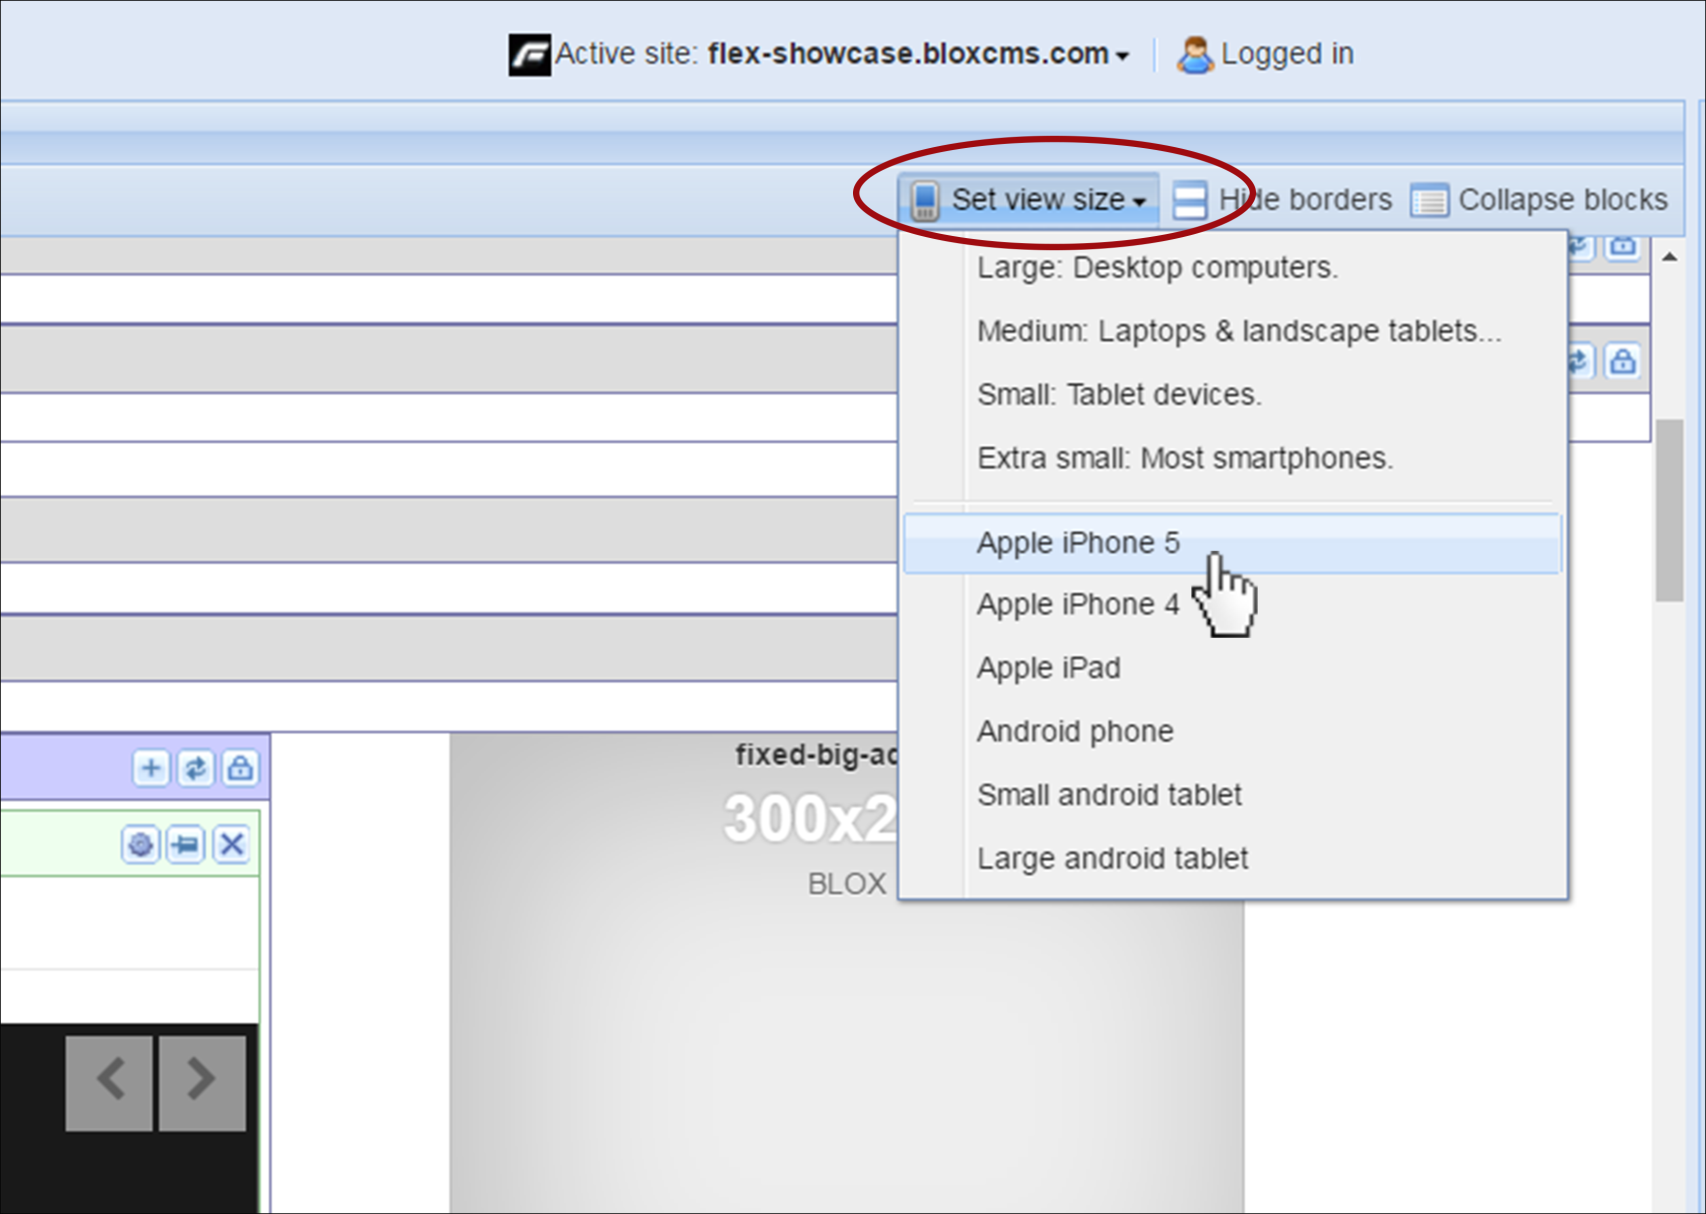Click the fixed-big-ad 300x250 ad placeholder
Viewport: 1706px width, 1214px height.
(846, 972)
